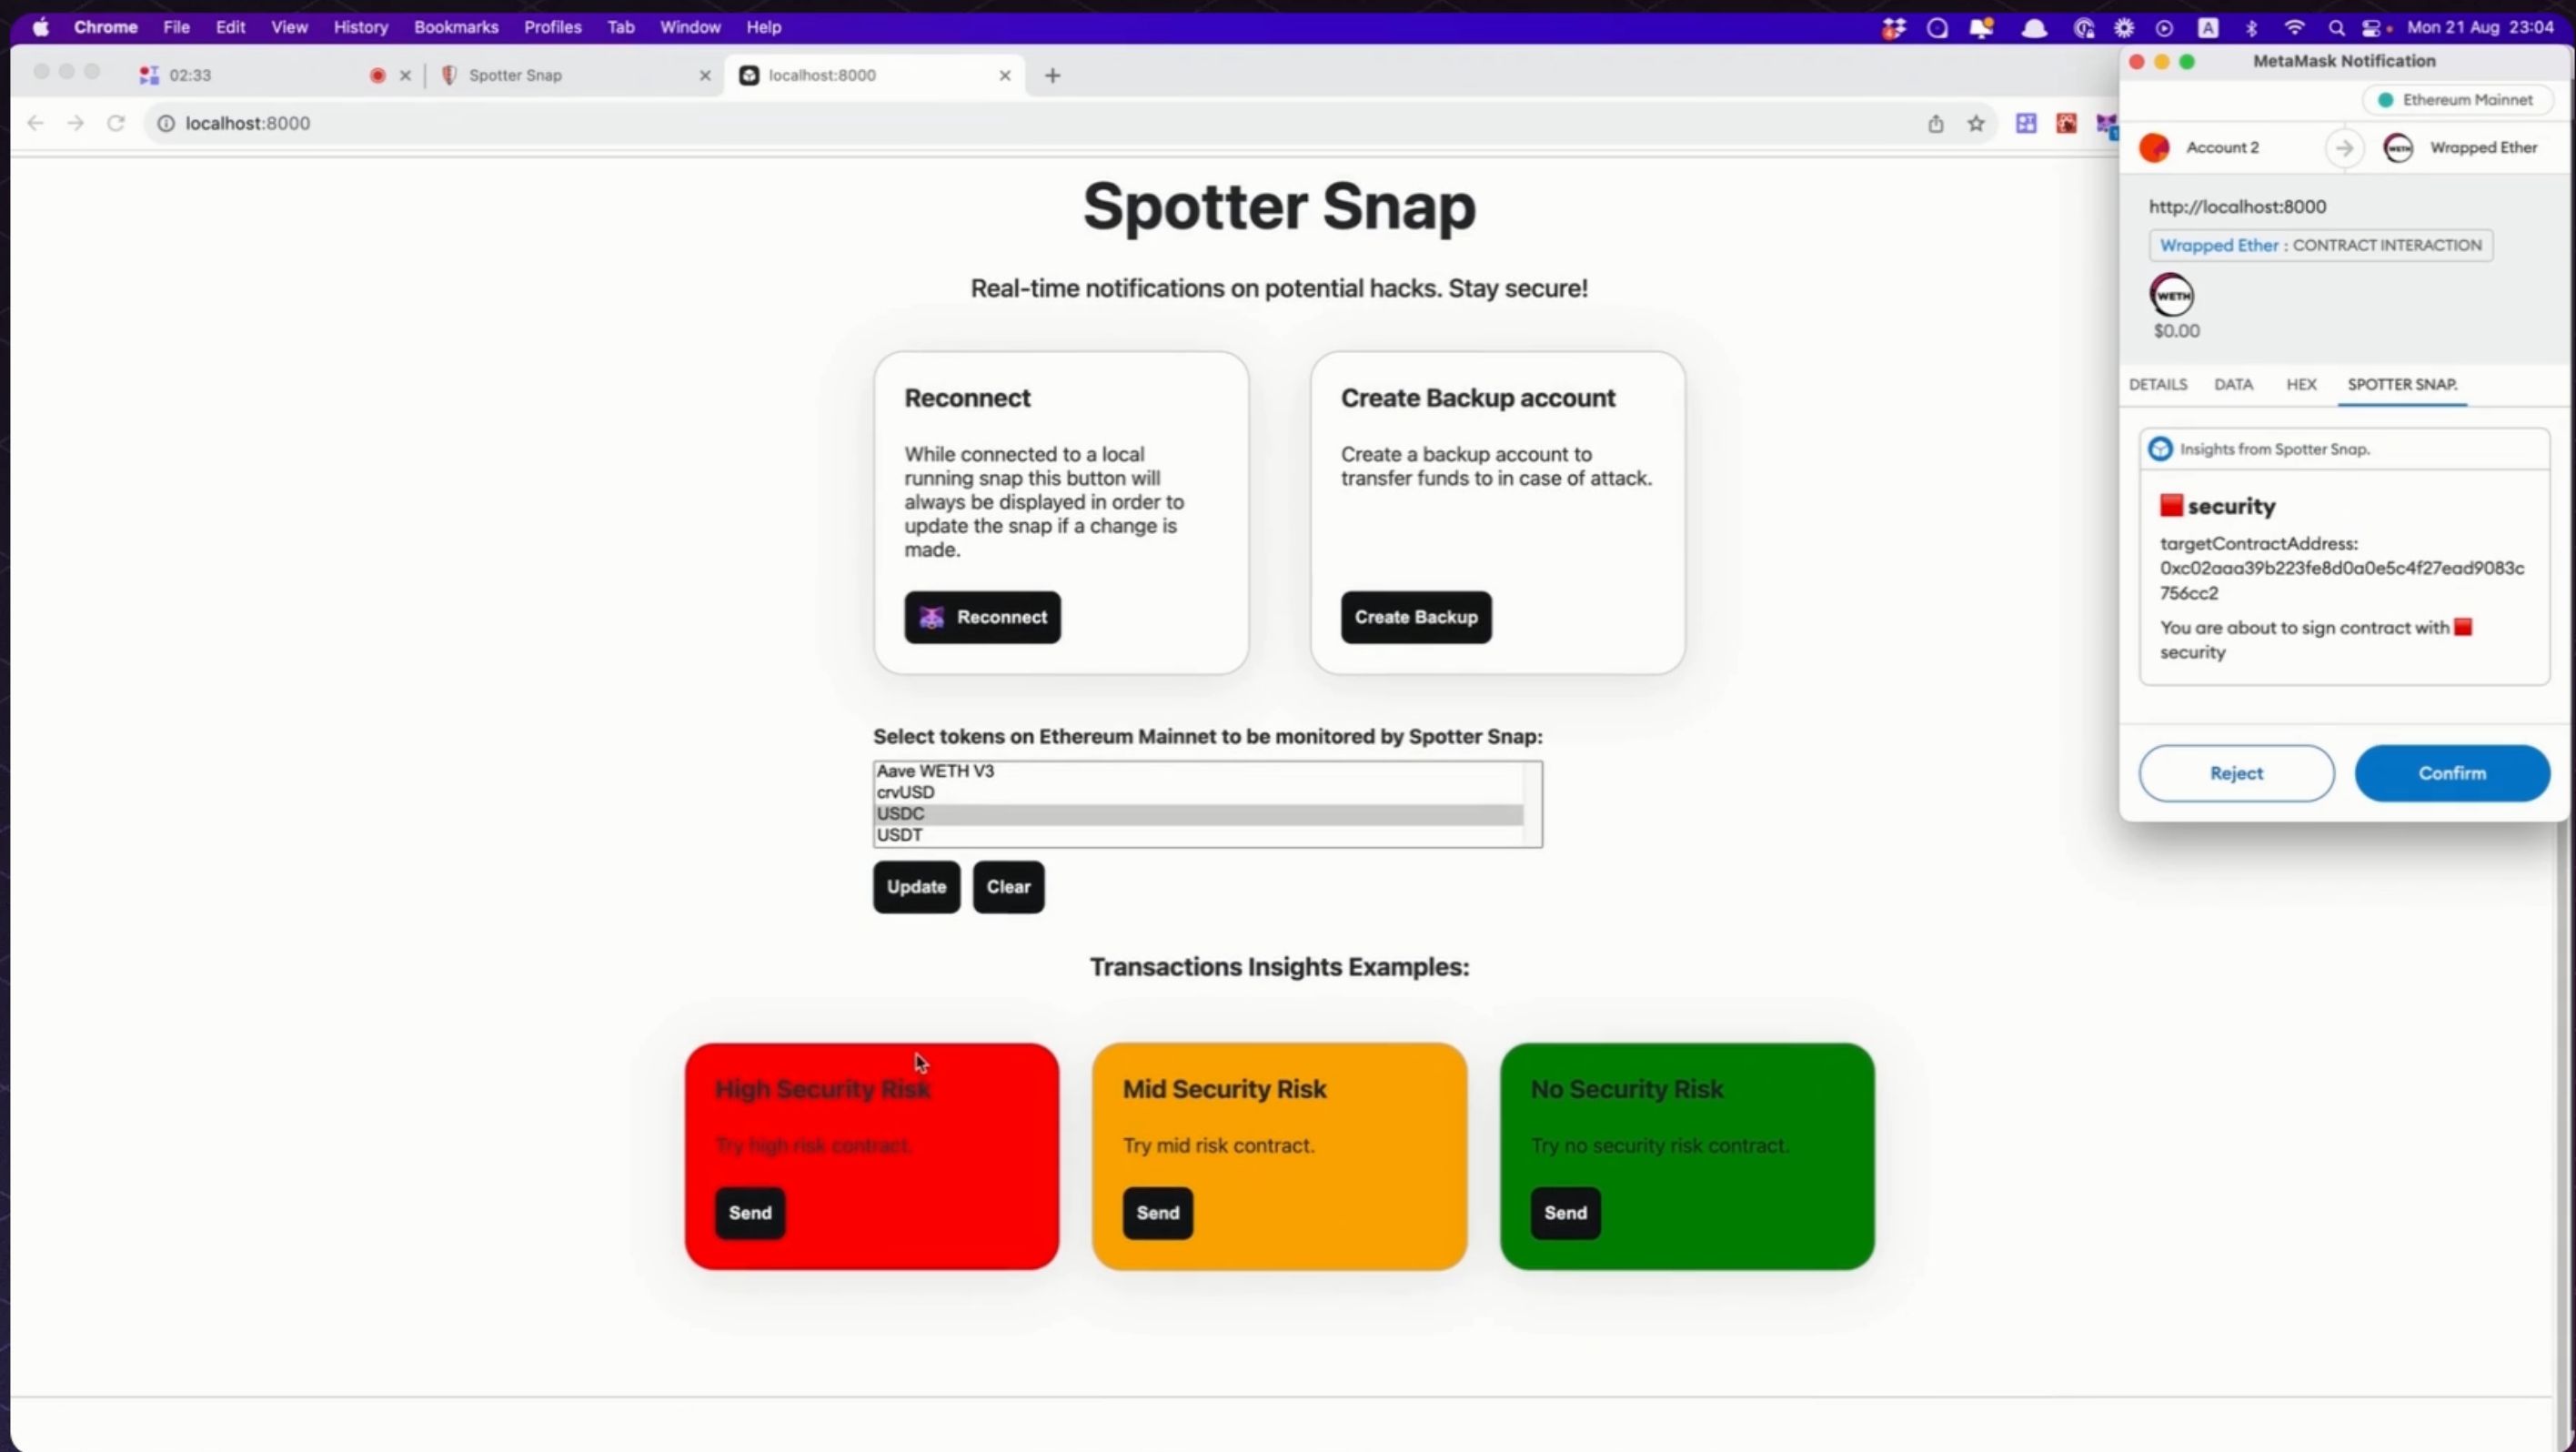Click the SPOTTER SNAP tab in MetaMask
The image size is (2576, 1452).
tap(2400, 384)
